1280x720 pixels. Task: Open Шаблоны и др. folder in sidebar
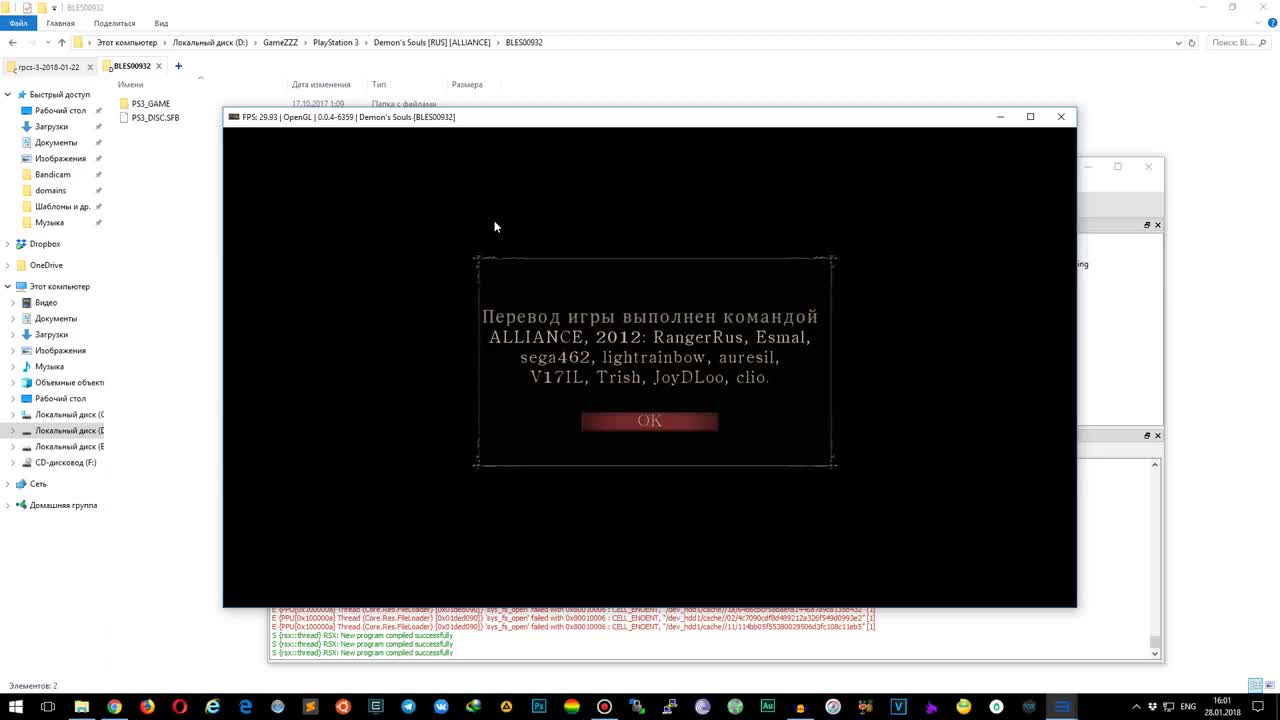click(x=62, y=207)
